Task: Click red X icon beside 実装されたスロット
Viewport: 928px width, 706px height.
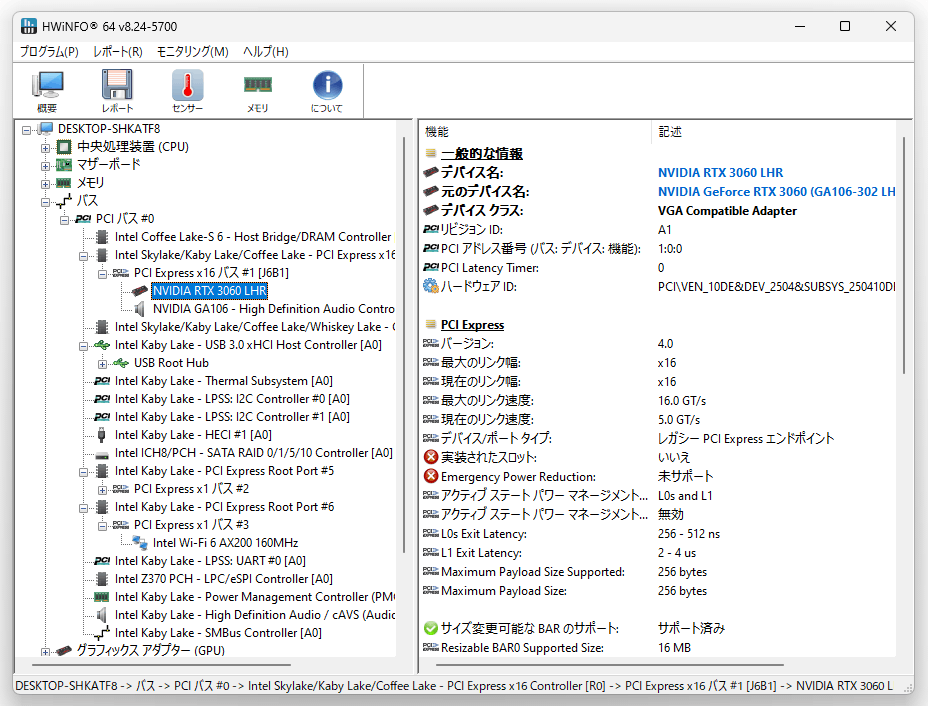Action: [x=431, y=457]
